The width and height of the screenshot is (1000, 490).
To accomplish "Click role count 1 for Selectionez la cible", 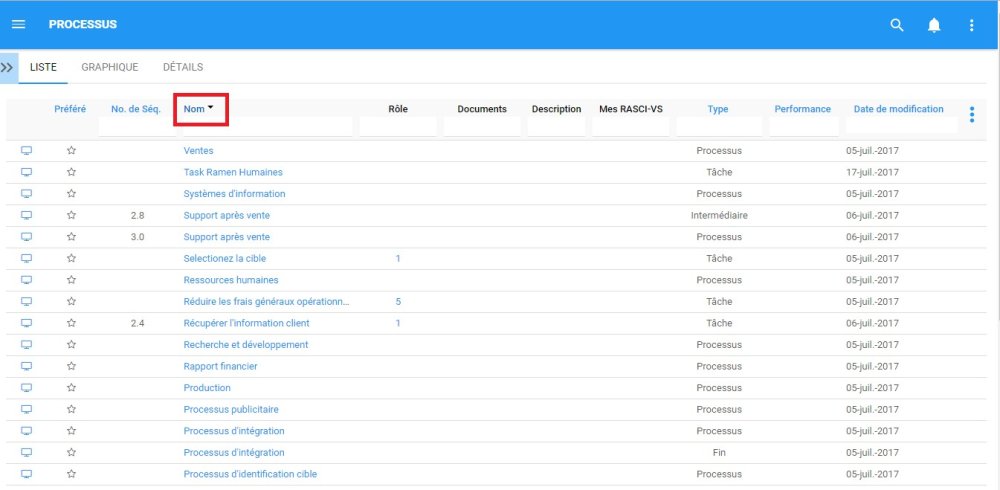I will pos(398,258).
